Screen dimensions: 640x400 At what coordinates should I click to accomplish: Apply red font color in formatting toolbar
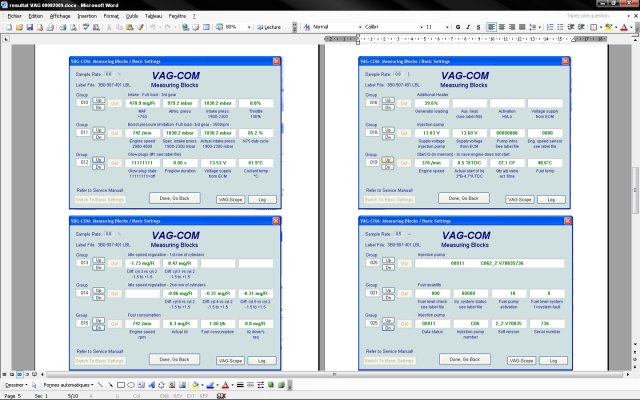[x=624, y=27]
